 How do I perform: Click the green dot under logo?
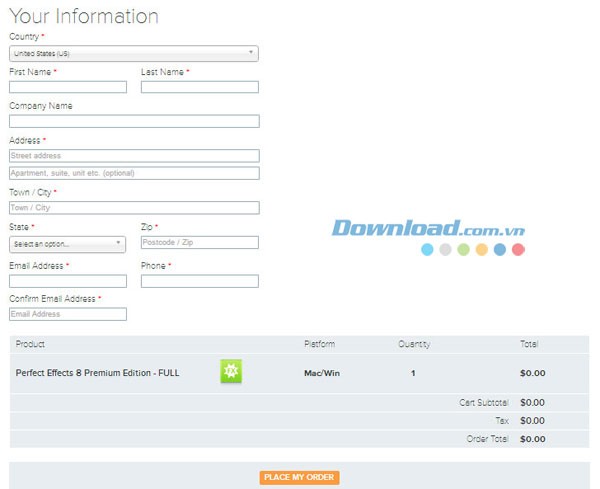(463, 250)
